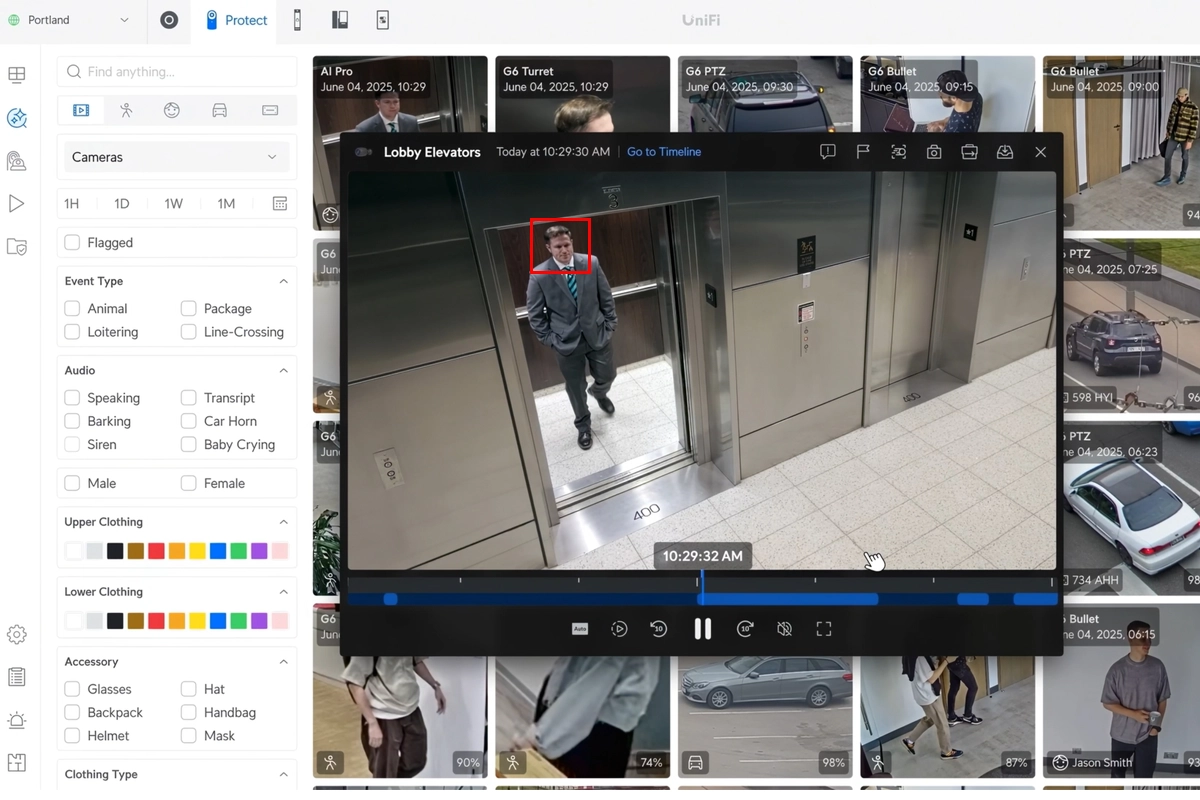The height and width of the screenshot is (800, 1200).
Task: Skip forward 10 seconds in the video
Action: tap(745, 629)
